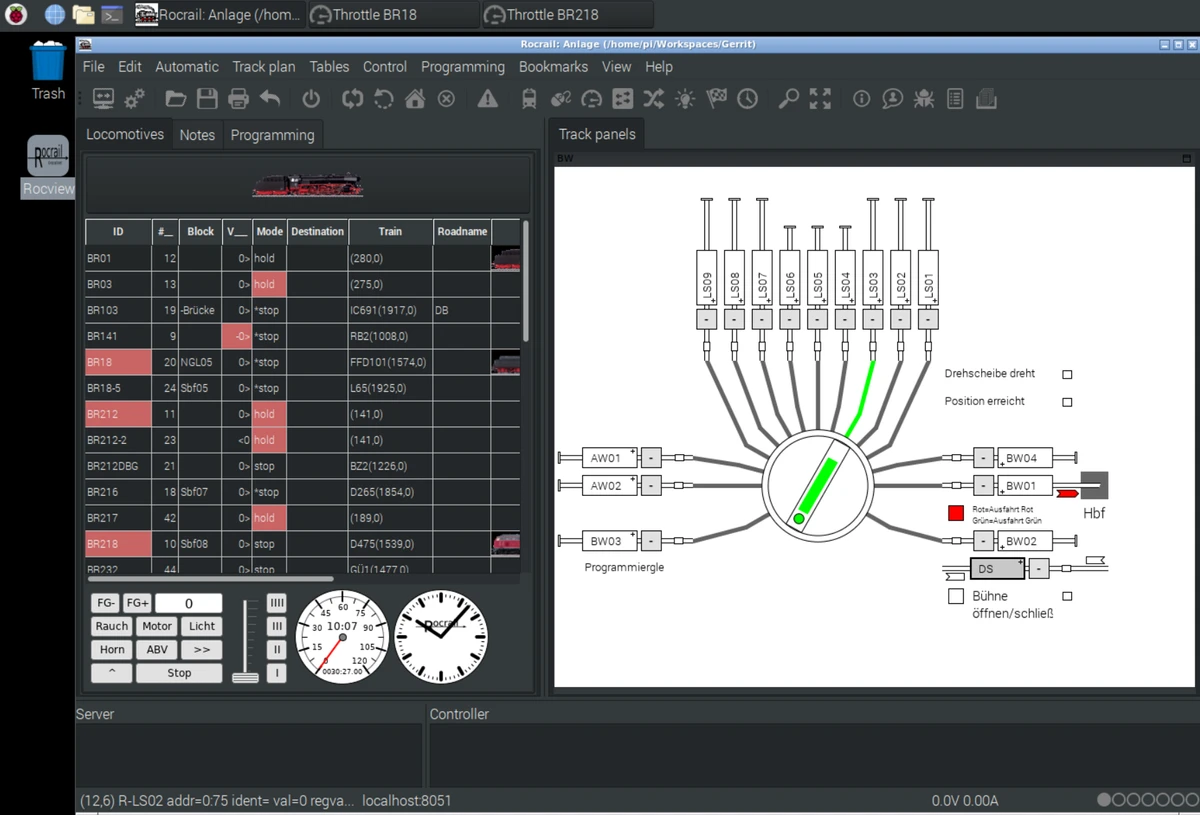Click the emergency warning triangle icon
Image resolution: width=1200 pixels, height=815 pixels.
point(487,99)
